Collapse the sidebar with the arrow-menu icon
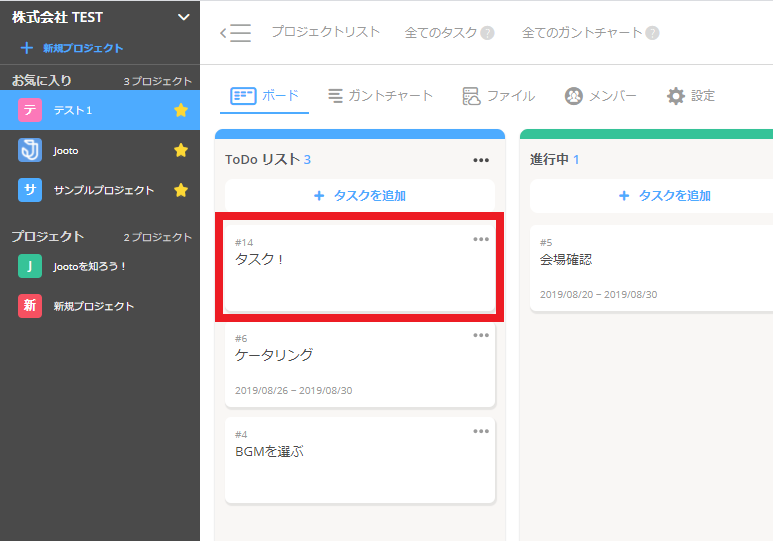Screen dimensions: 773x541 tap(236, 33)
